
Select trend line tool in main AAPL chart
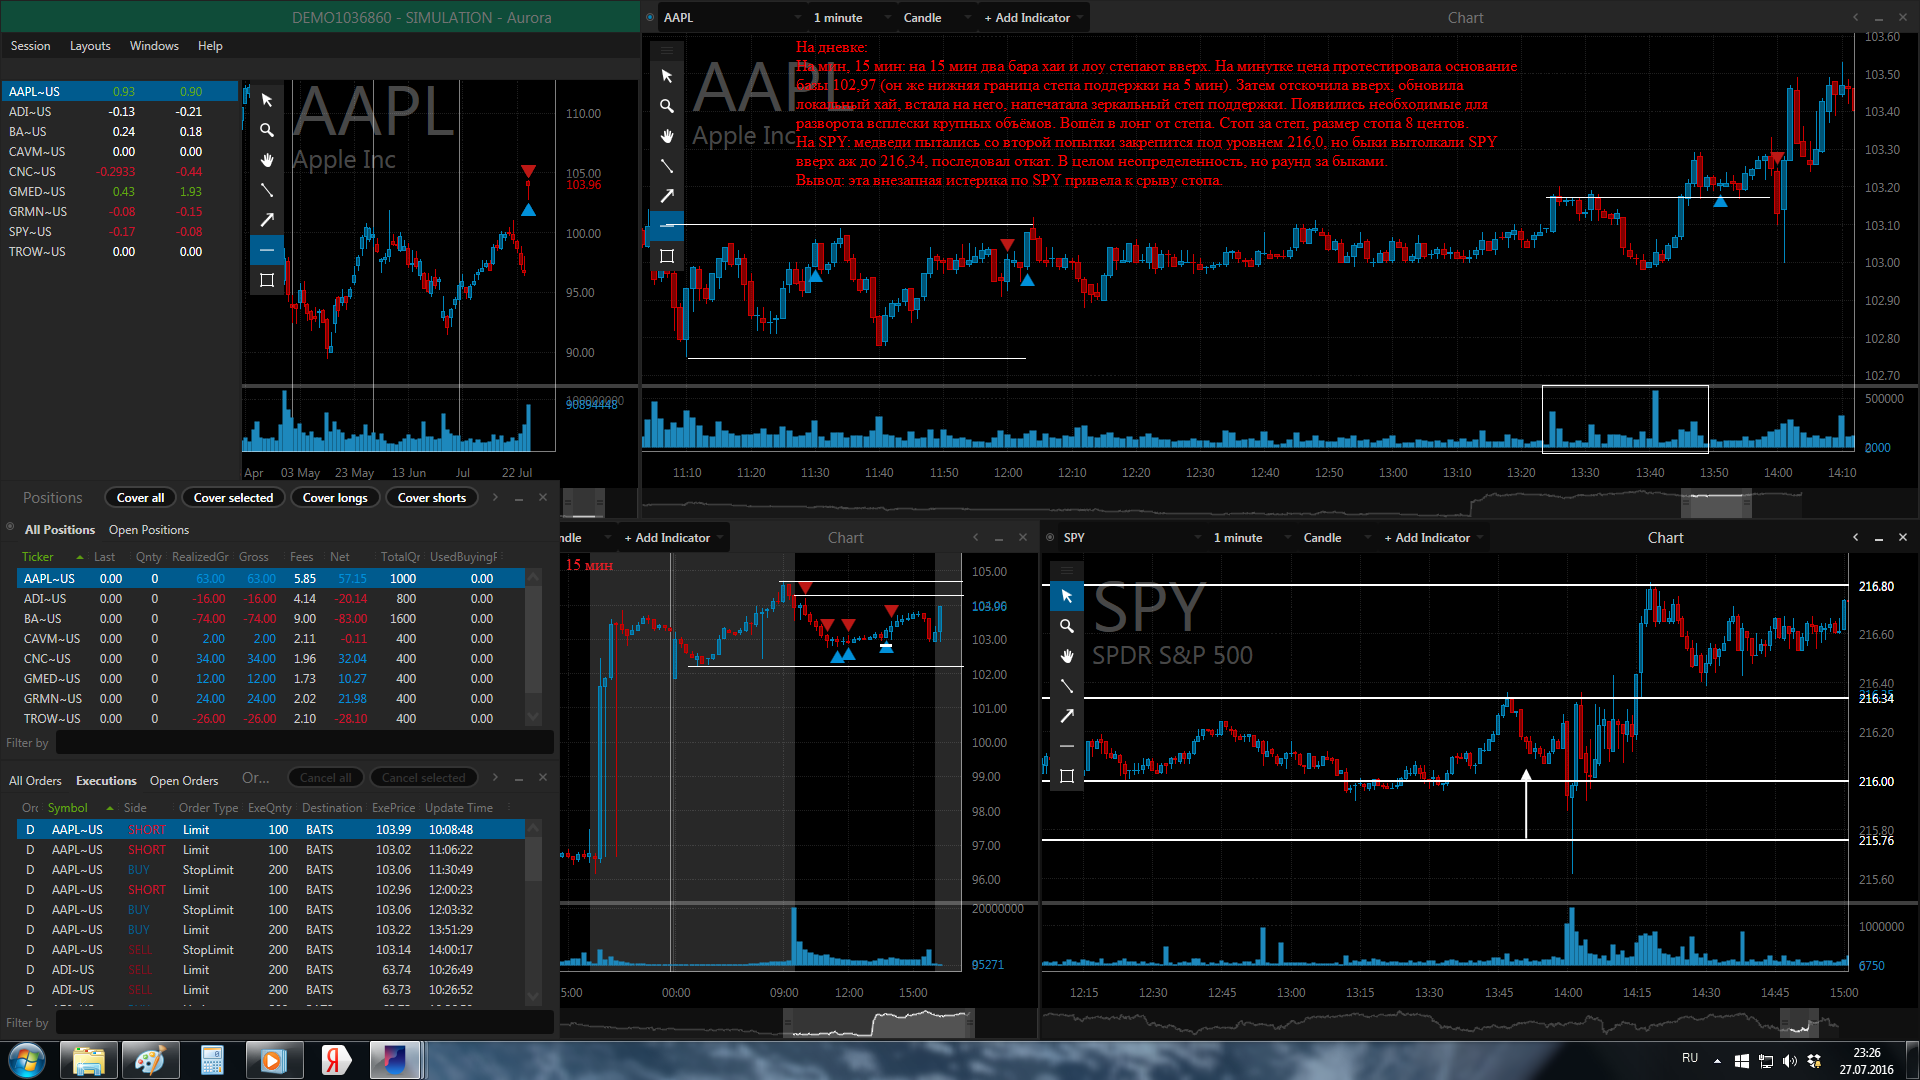click(667, 166)
